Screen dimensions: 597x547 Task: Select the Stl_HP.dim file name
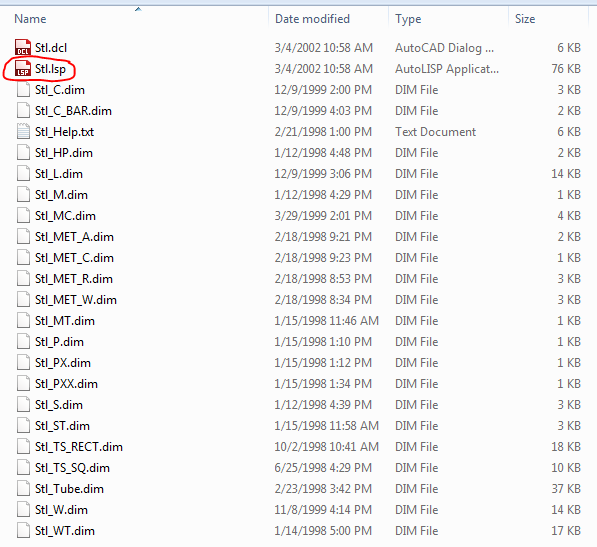64,153
